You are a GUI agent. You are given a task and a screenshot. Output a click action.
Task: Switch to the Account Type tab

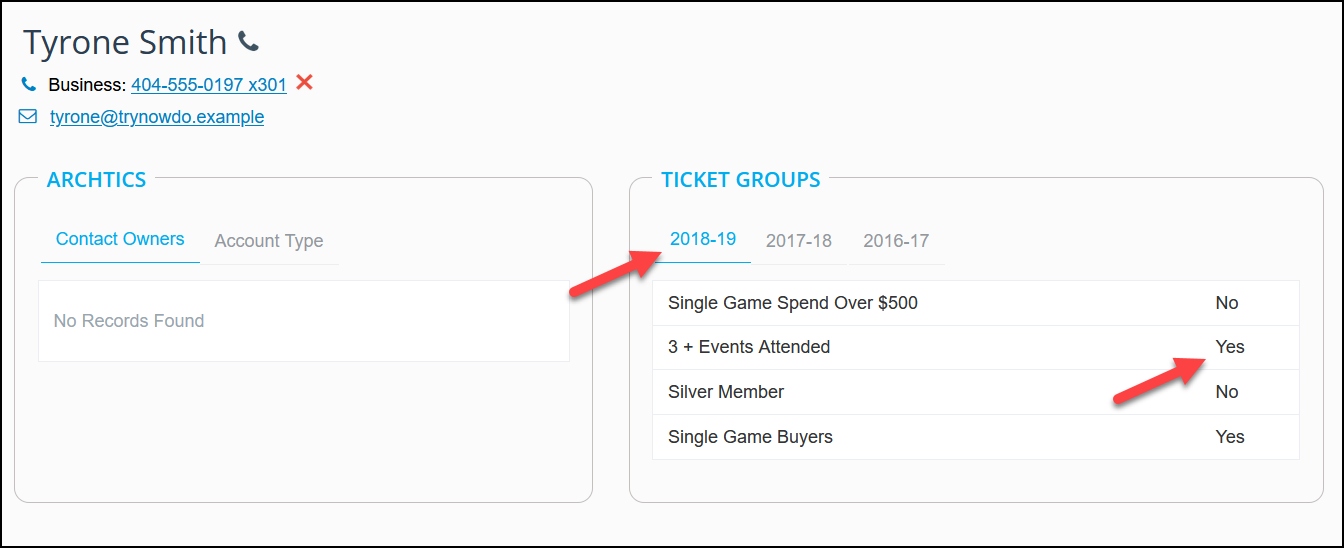click(269, 241)
